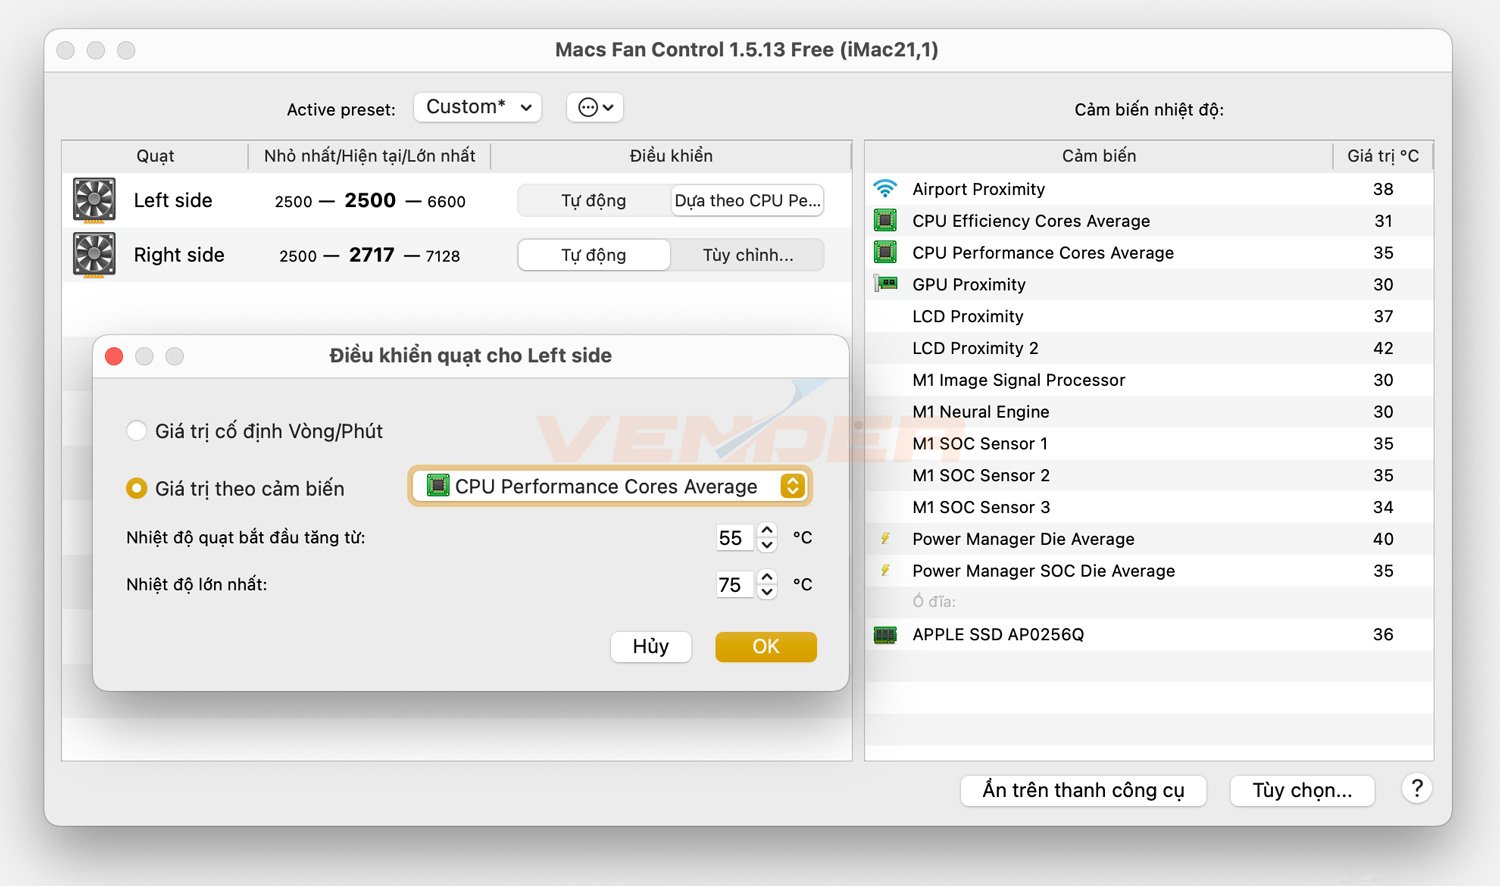The width and height of the screenshot is (1500, 886).
Task: Select the GPU Proximity sensor row
Action: (x=1149, y=285)
